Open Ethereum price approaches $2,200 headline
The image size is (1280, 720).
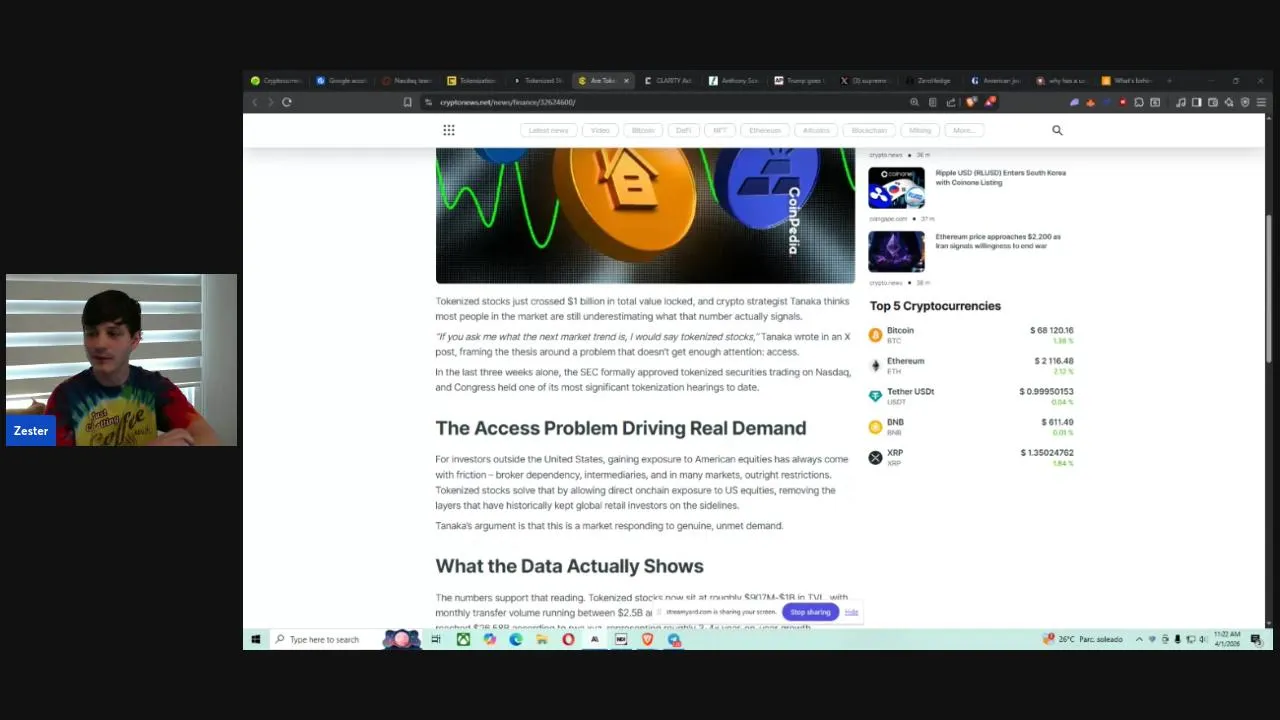(x=998, y=241)
